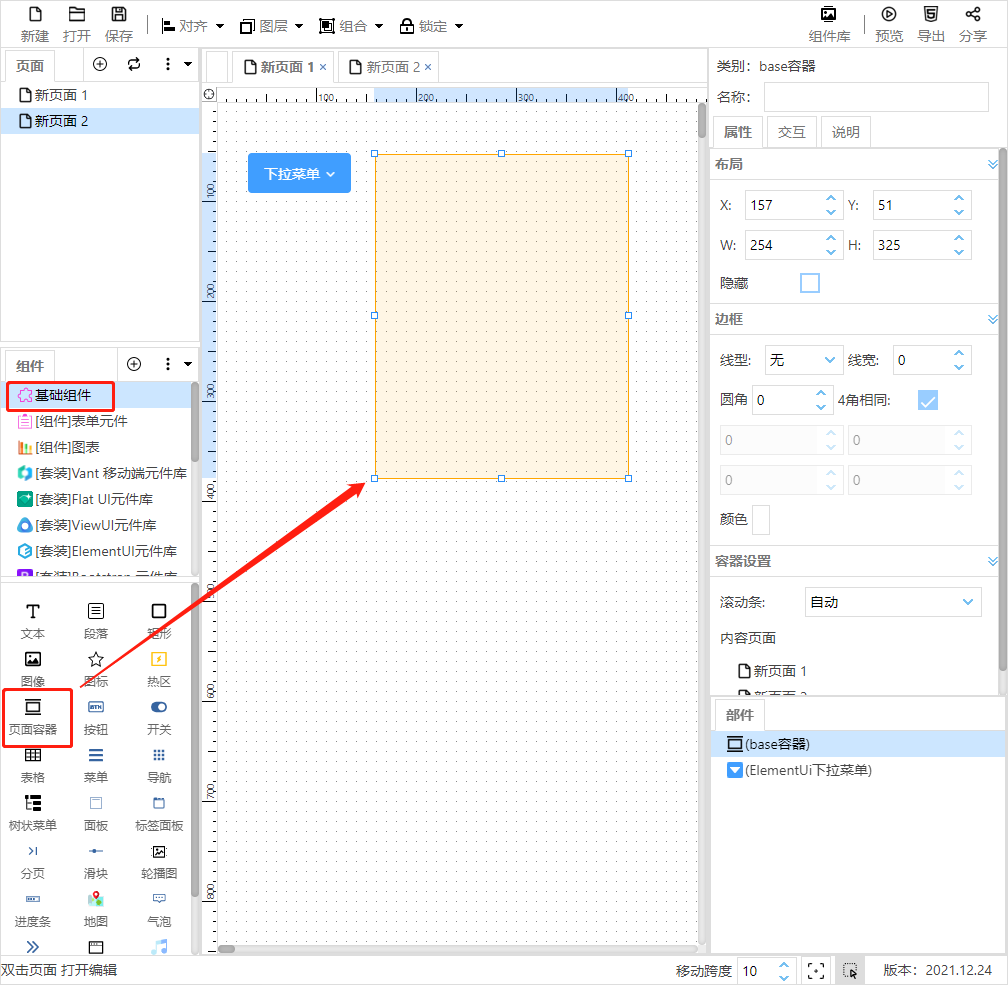The image size is (1008, 985).
Task: Switch to the 说明 description tab
Action: (845, 132)
